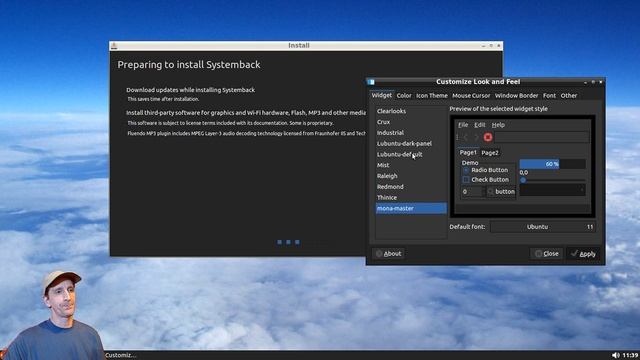This screenshot has height=360, width=640.
Task: Open the Other tab
Action: [569, 96]
